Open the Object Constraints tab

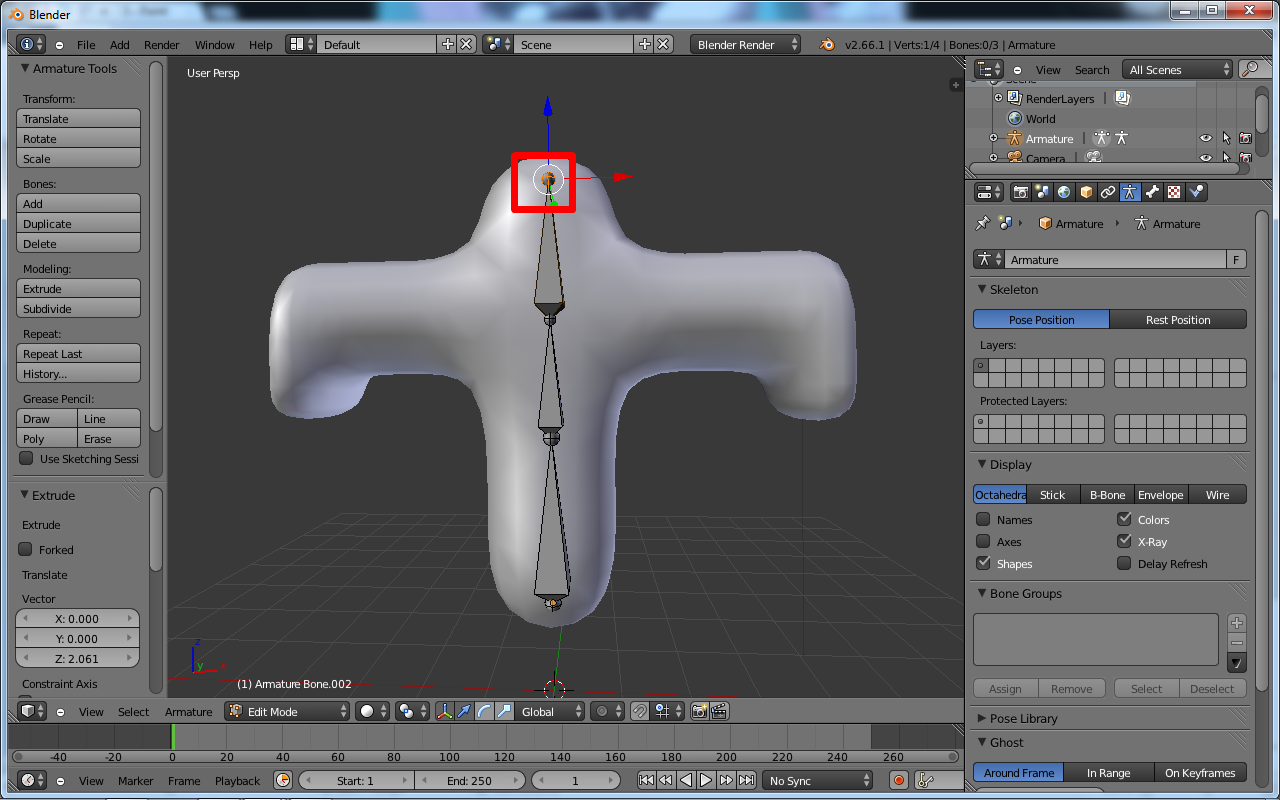1108,191
